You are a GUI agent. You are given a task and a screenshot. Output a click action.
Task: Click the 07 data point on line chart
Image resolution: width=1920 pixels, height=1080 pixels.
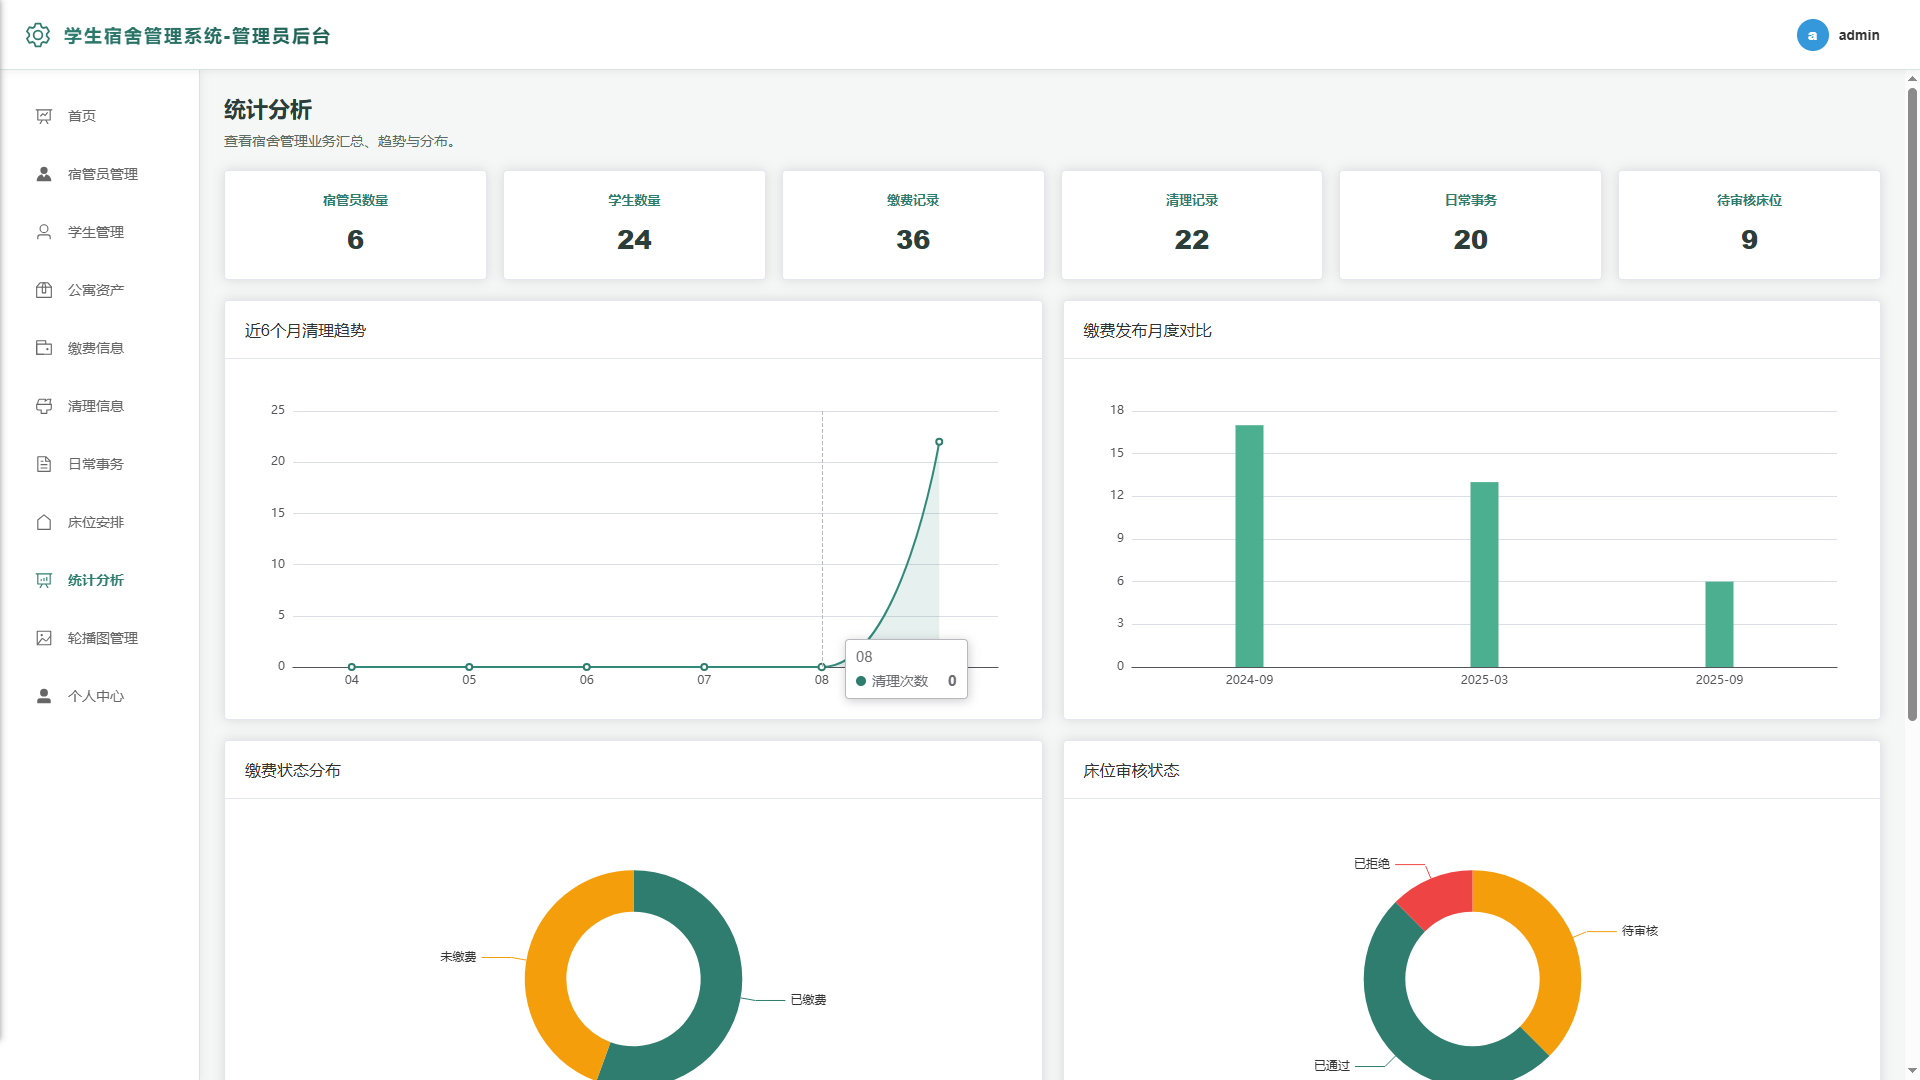coord(704,667)
